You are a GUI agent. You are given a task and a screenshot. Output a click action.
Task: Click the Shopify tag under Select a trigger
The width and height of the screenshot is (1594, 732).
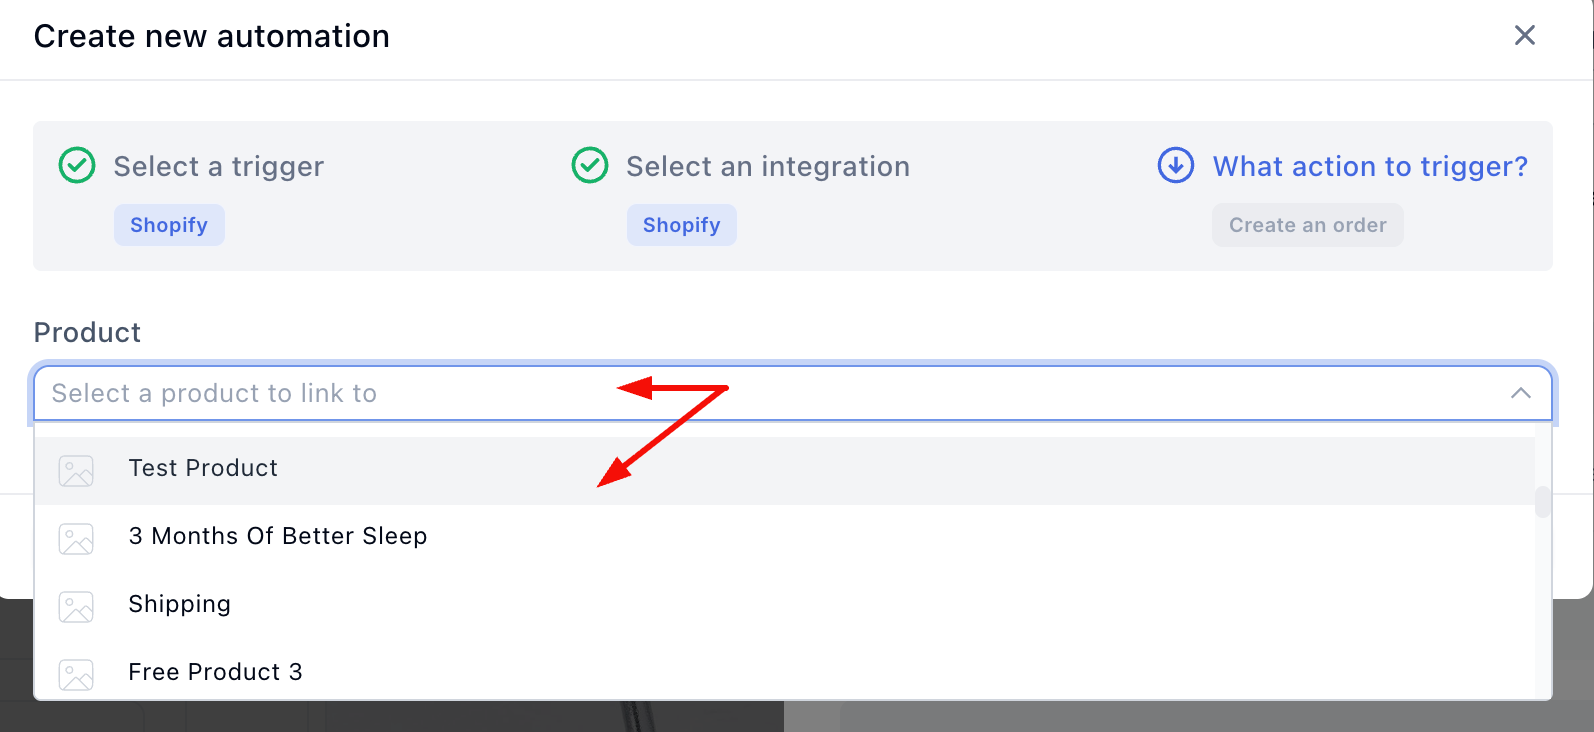[169, 225]
